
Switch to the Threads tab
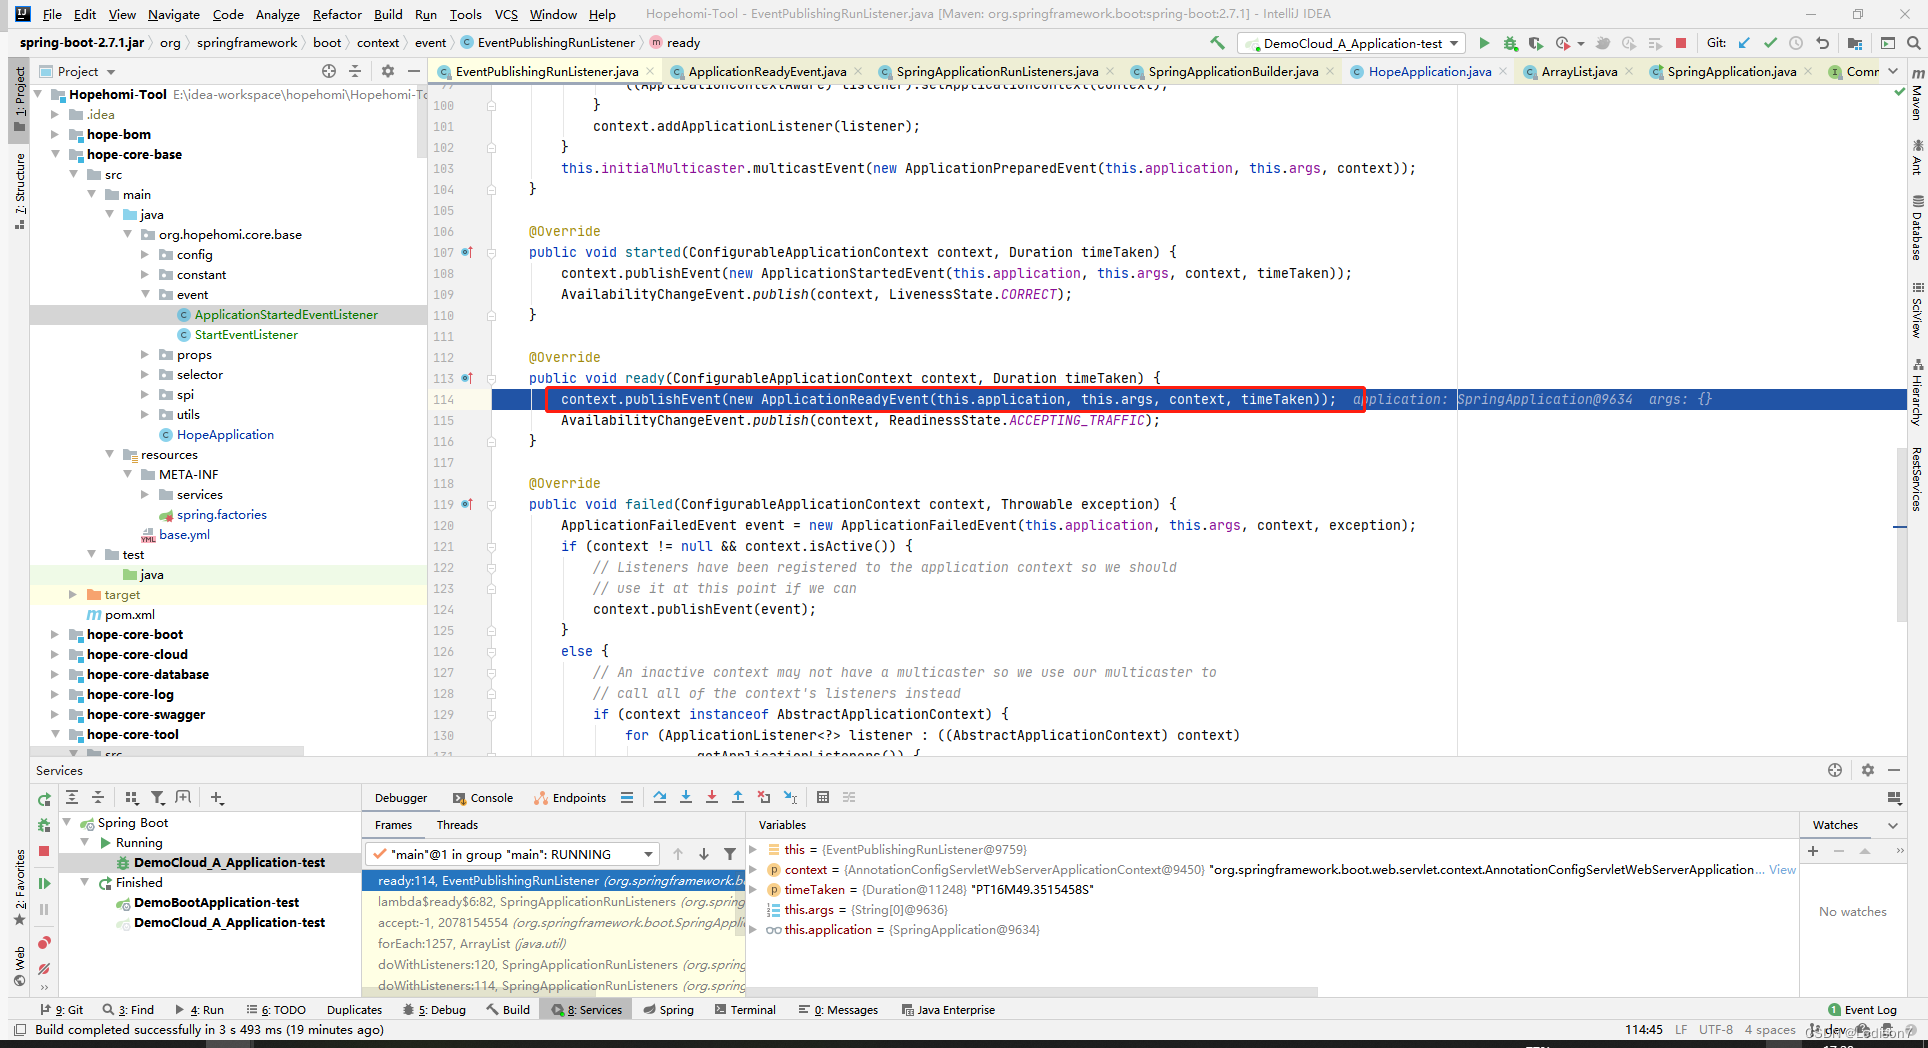pos(457,825)
